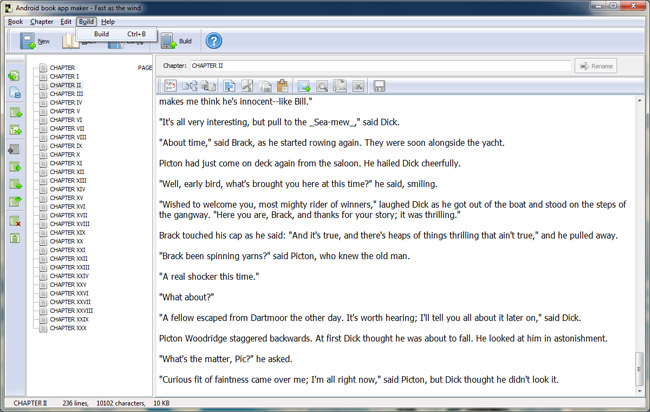This screenshot has width=650, height=412.
Task: Click the down arrow of the text scrollbar
Action: click(640, 390)
